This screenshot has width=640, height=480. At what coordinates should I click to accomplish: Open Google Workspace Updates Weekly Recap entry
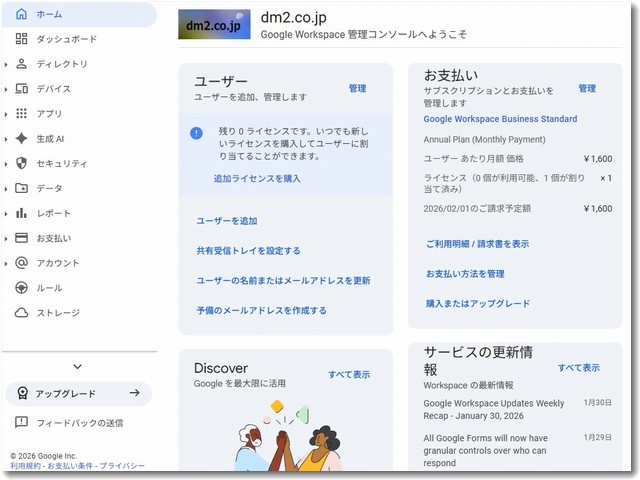(494, 409)
